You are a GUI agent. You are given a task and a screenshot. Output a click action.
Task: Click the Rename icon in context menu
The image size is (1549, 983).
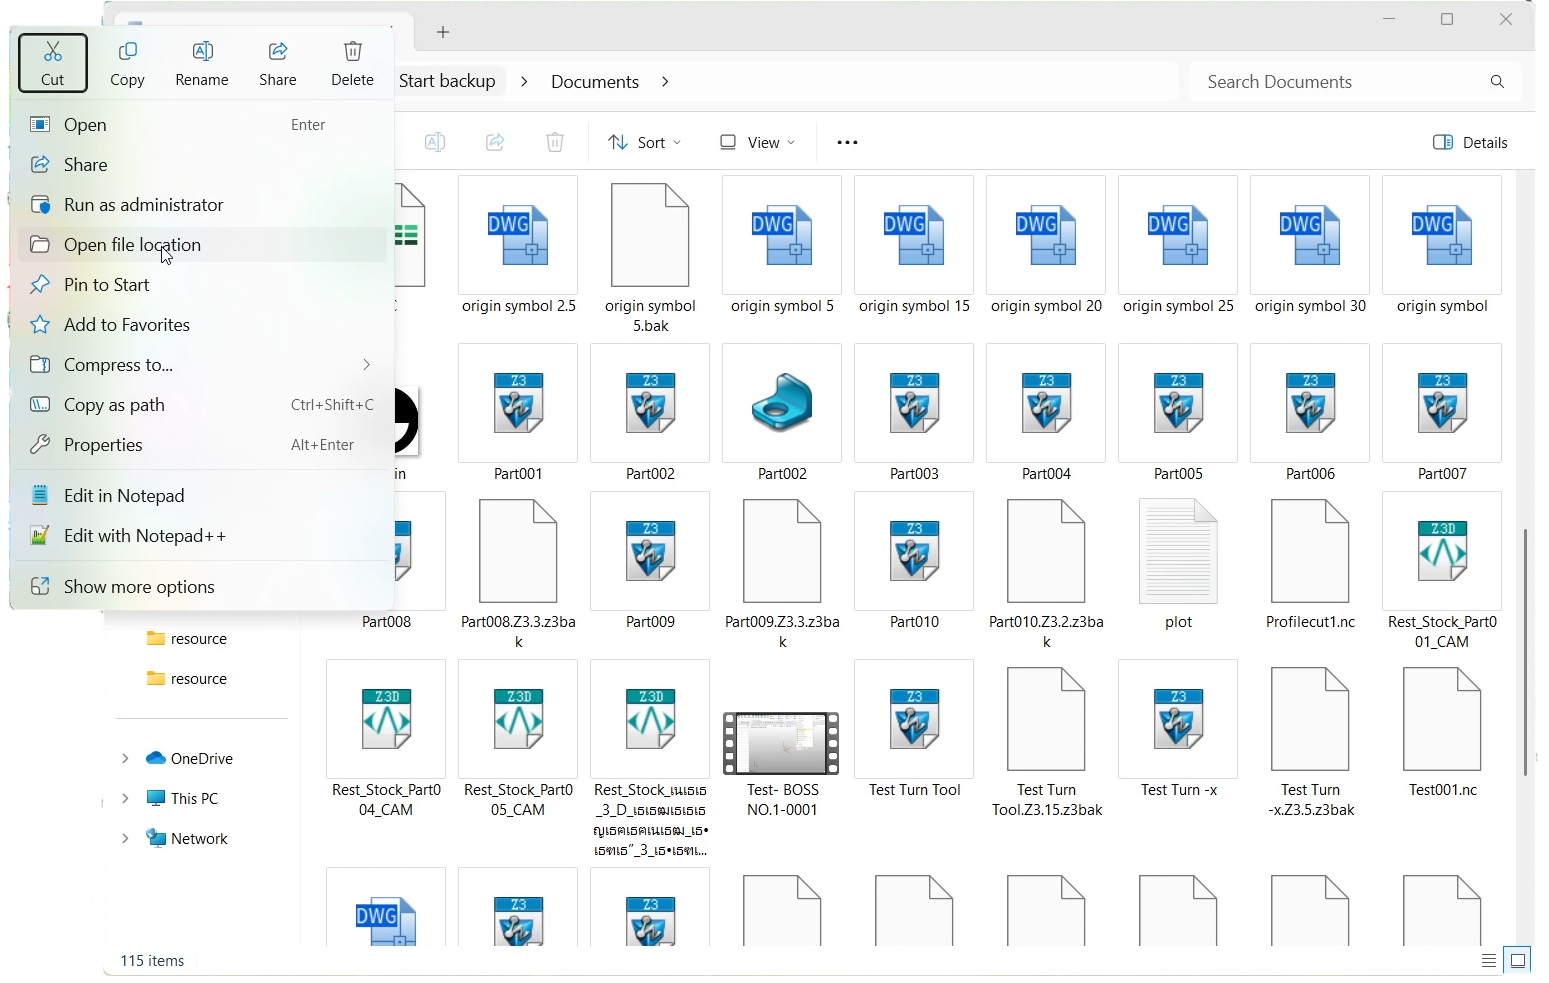coord(202,63)
